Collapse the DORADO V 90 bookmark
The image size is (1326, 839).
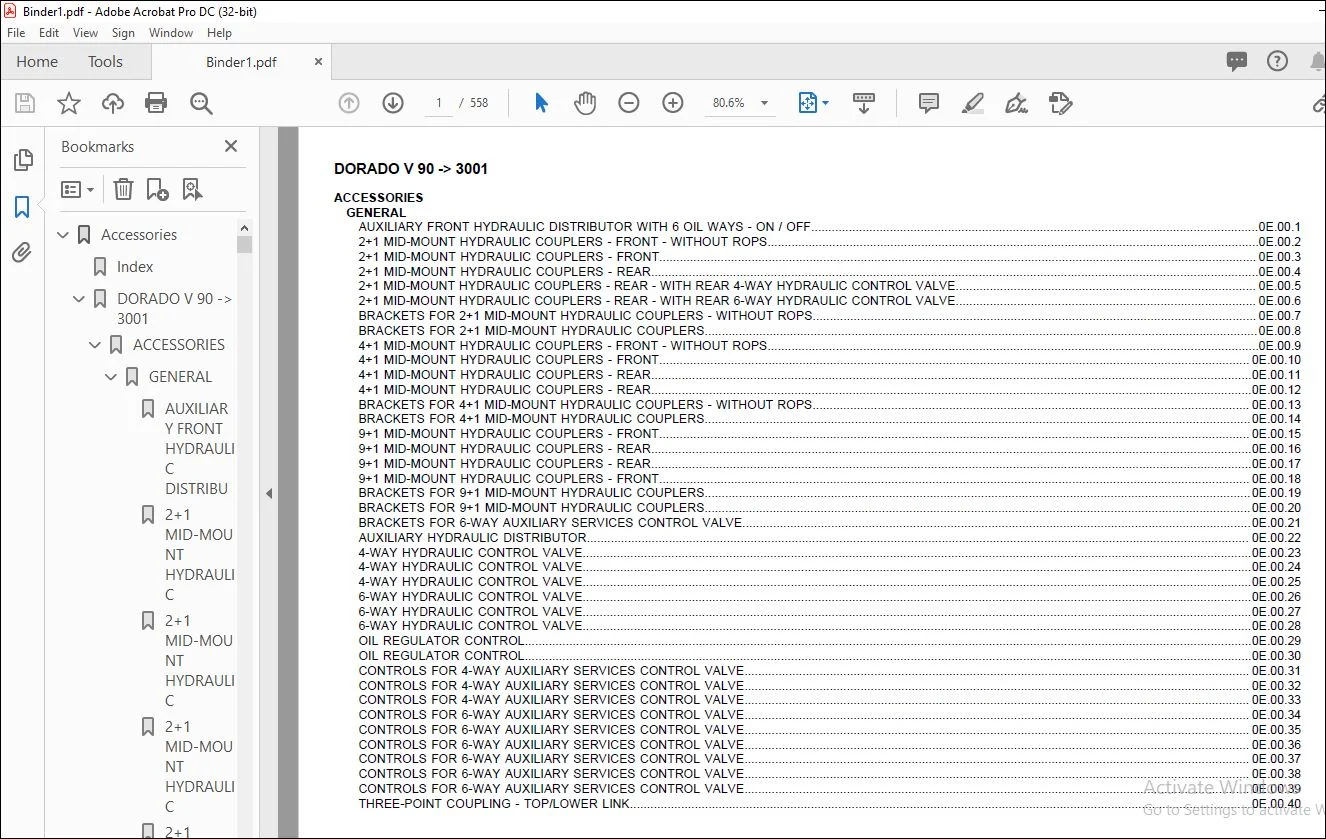tap(80, 299)
